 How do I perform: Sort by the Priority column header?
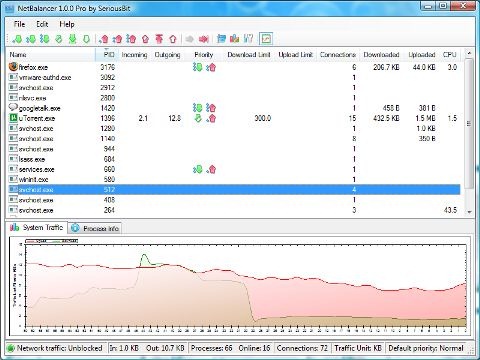(x=204, y=55)
